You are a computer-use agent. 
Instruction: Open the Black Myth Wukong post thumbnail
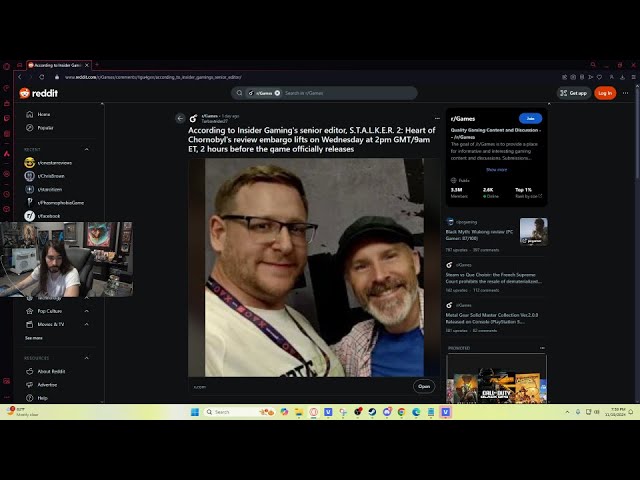533,231
